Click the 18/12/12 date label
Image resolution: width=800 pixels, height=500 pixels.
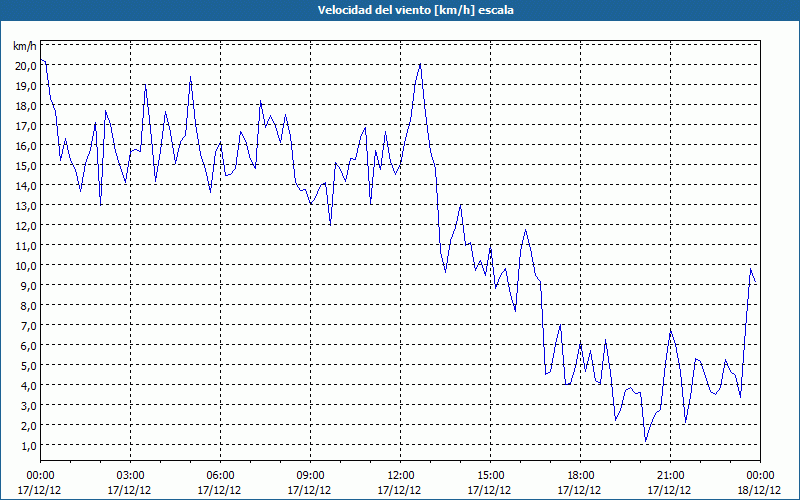point(759,490)
